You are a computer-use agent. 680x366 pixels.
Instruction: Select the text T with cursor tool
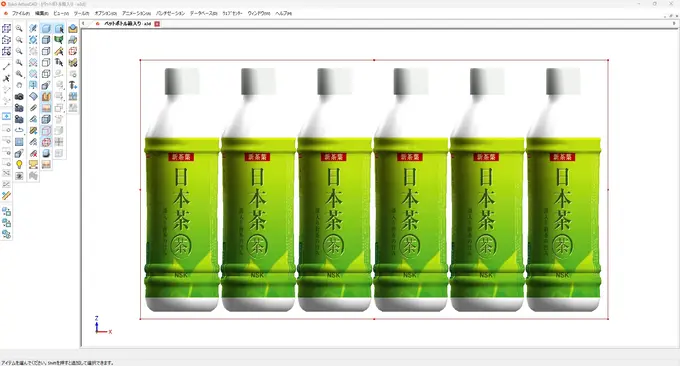(x=59, y=62)
